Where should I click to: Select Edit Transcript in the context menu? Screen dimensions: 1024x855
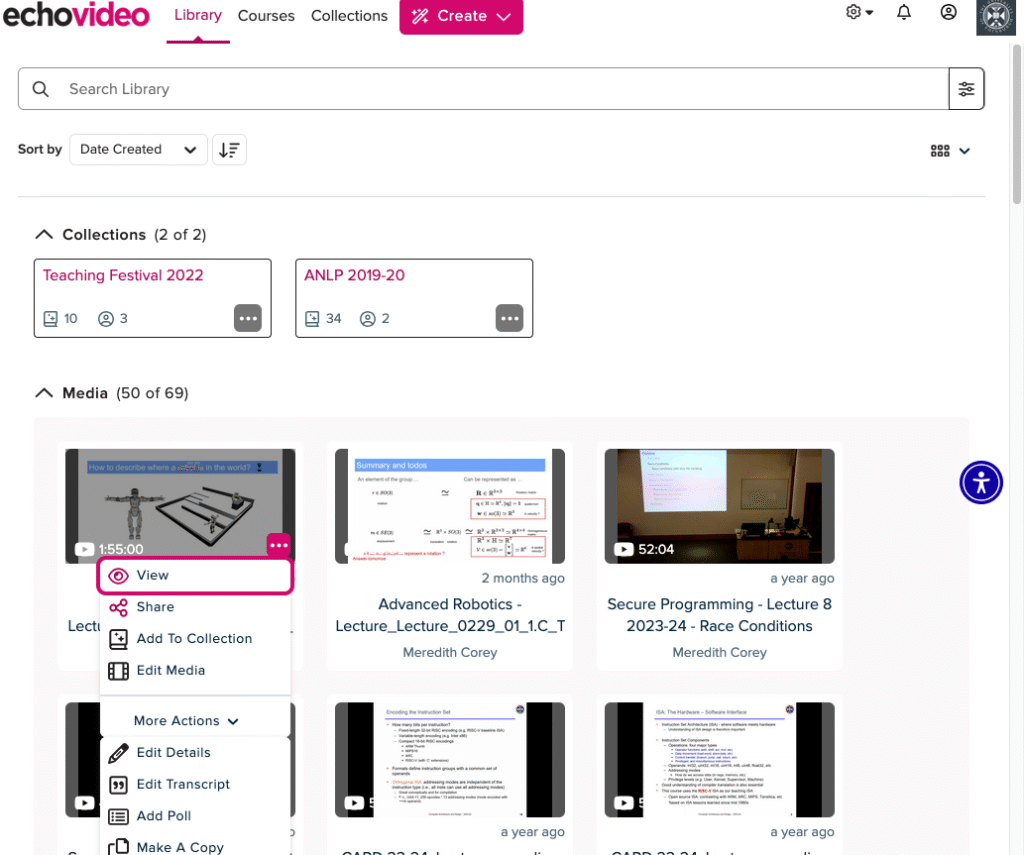click(184, 784)
